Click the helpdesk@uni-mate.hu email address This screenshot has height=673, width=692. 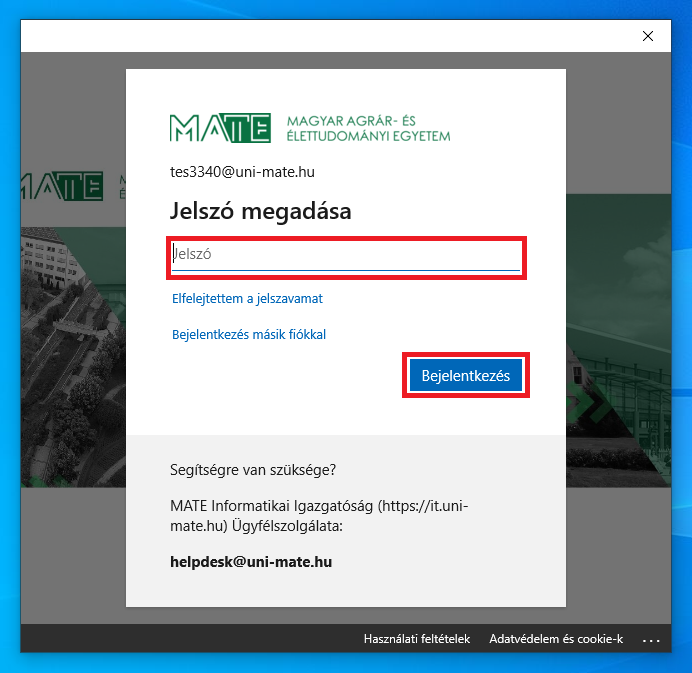tap(251, 562)
